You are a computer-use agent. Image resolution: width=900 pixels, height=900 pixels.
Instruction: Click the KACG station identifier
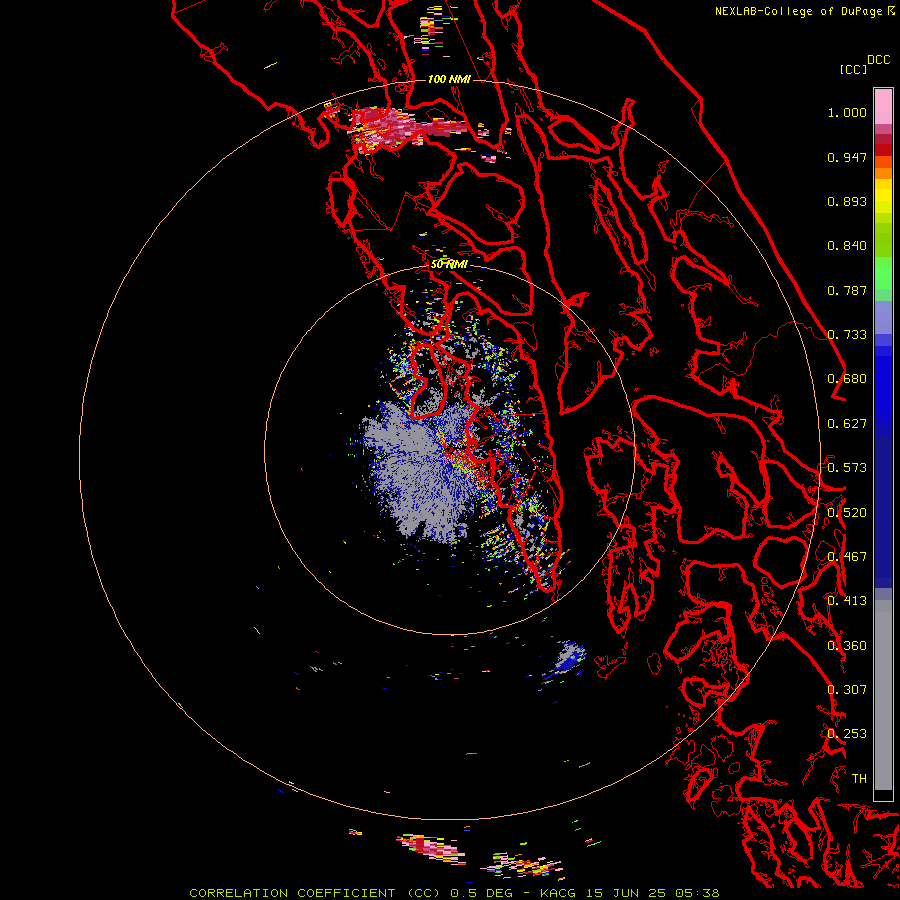pos(558,893)
